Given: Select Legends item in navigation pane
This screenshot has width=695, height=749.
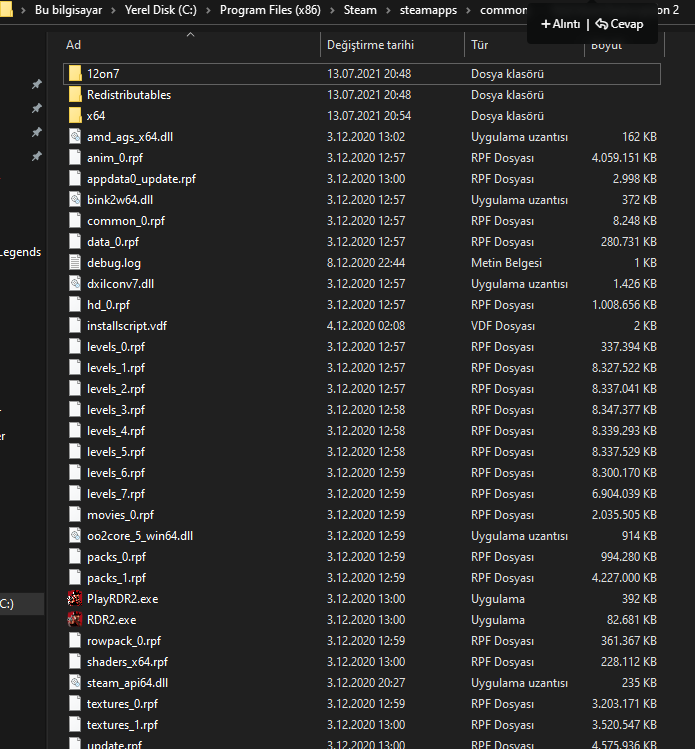Looking at the screenshot, I should [x=21, y=252].
